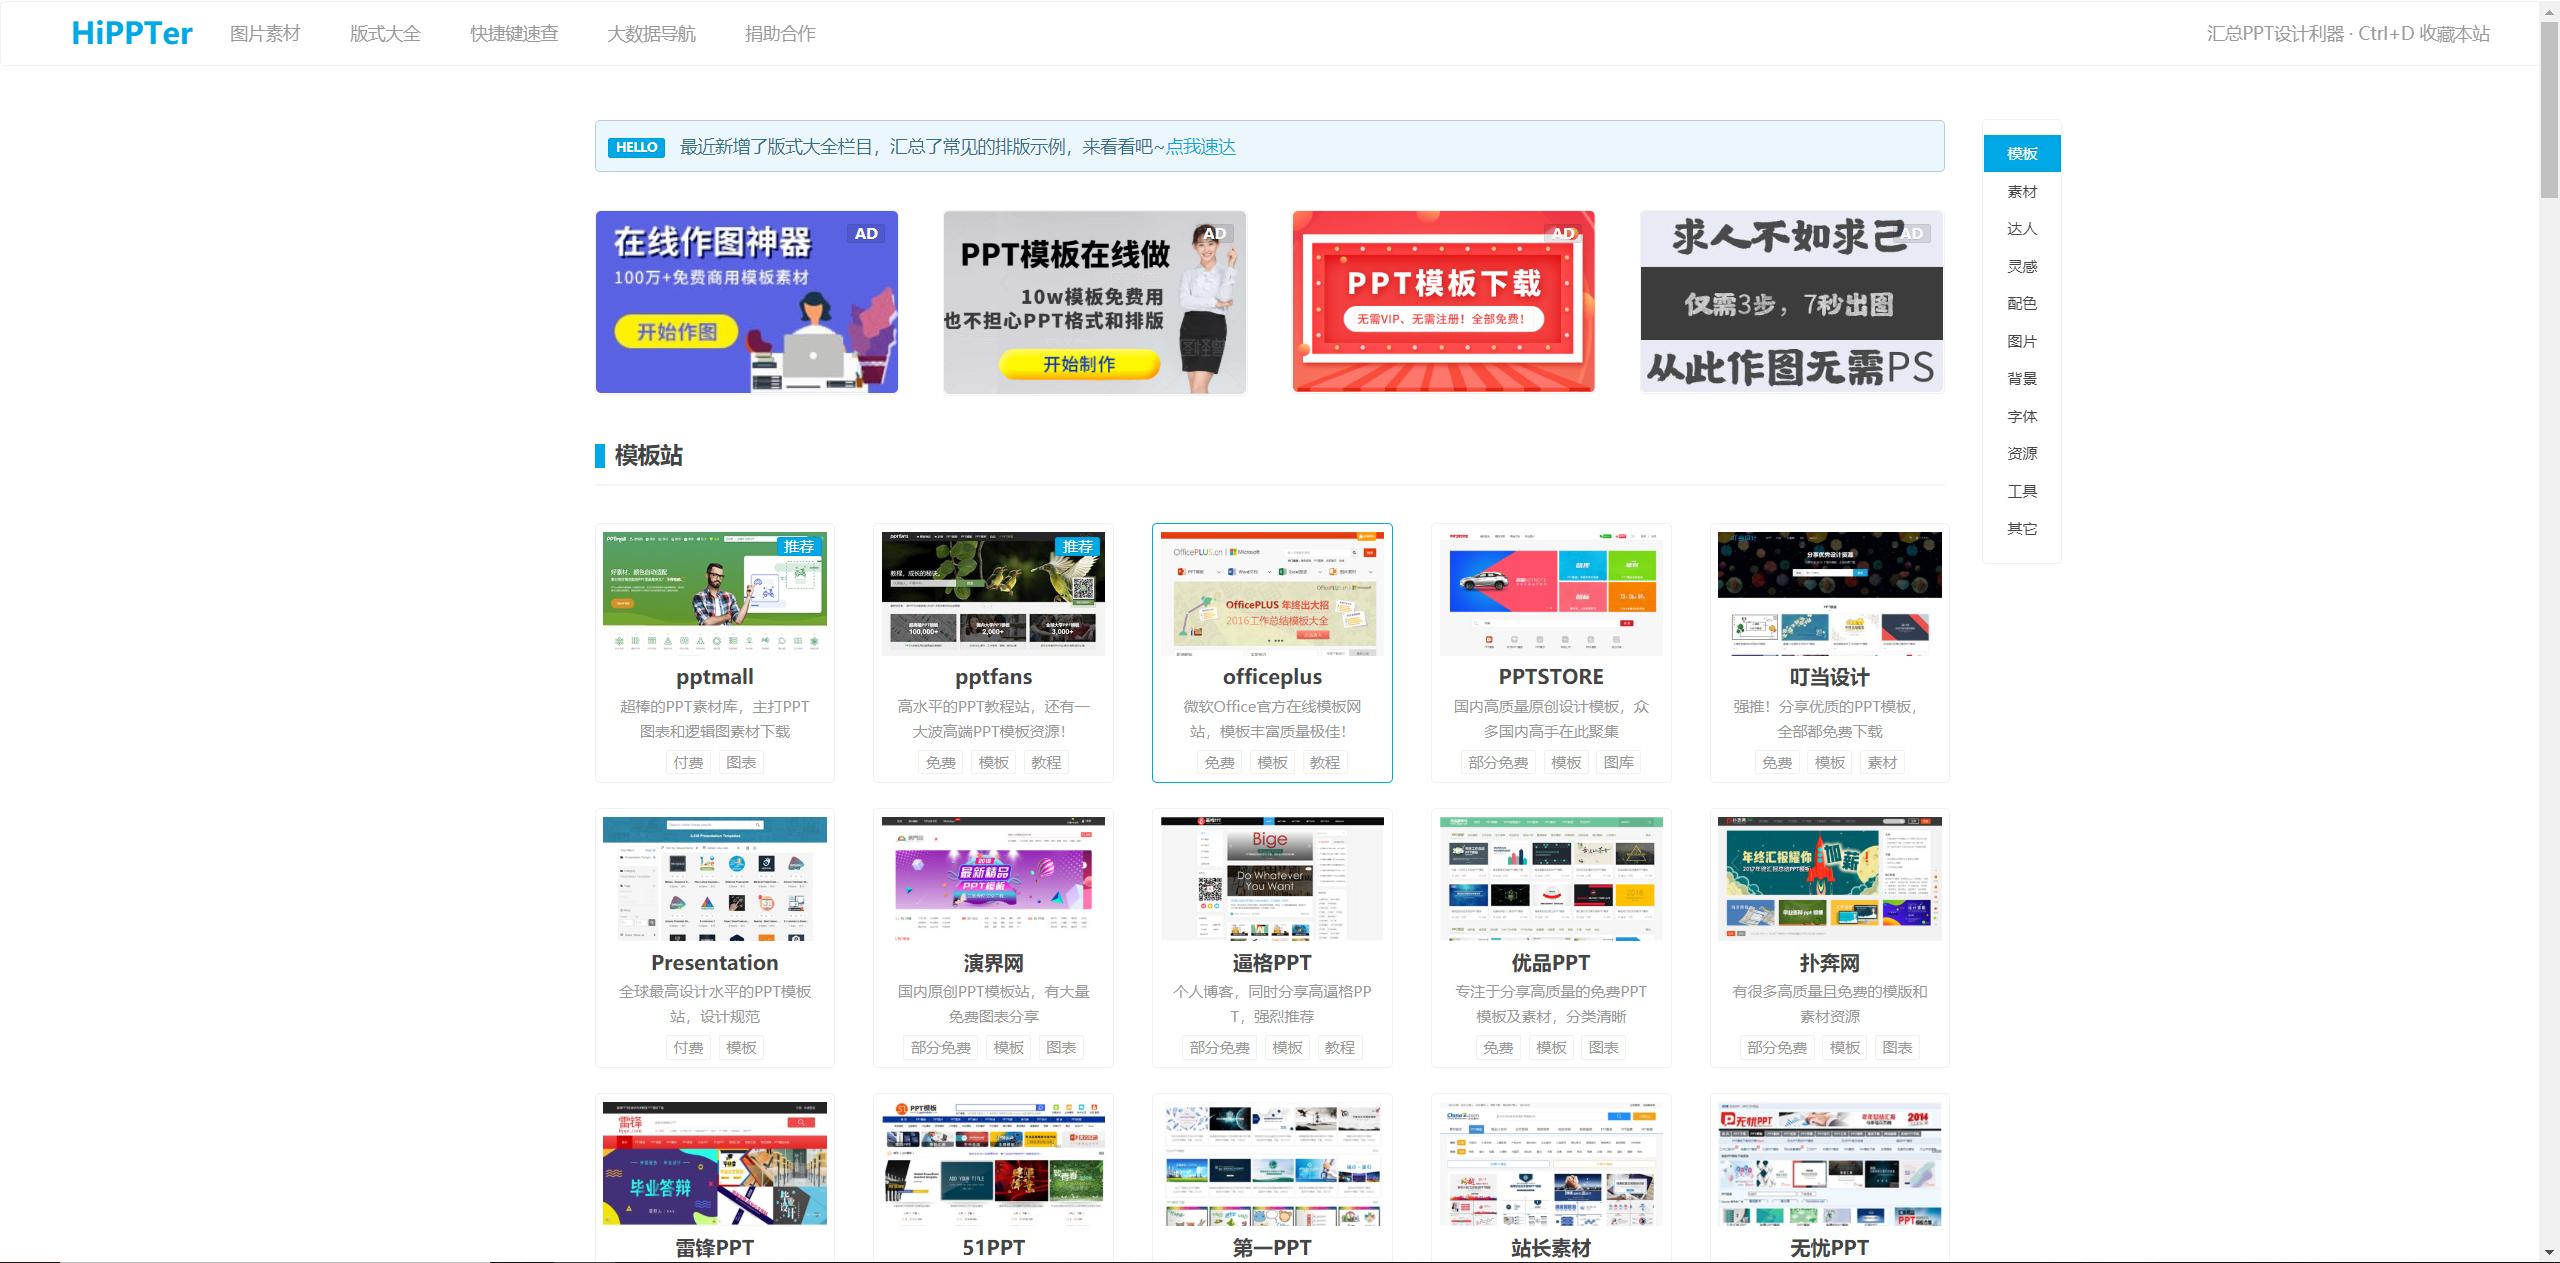Click the 免费 tag under officeplus
Image resolution: width=2560 pixels, height=1263 pixels.
(1220, 761)
